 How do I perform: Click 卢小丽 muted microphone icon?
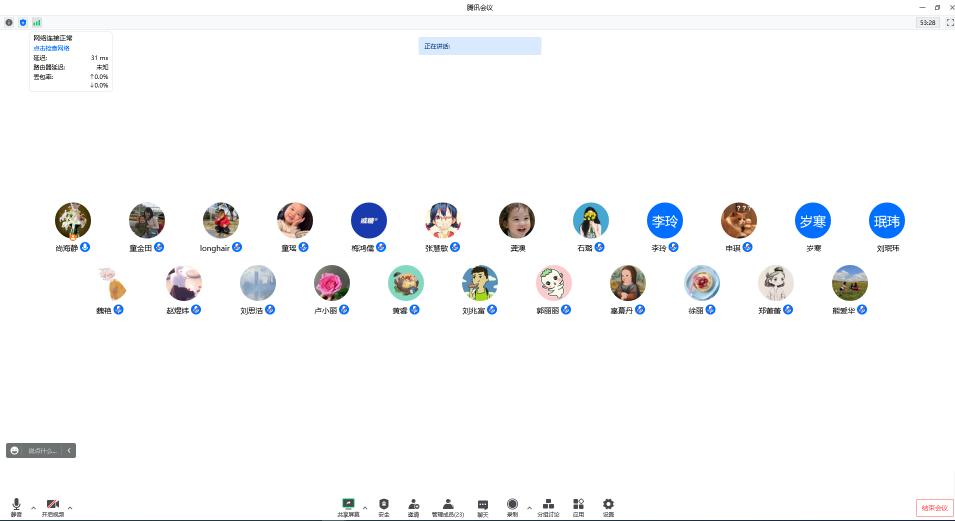[x=344, y=310]
